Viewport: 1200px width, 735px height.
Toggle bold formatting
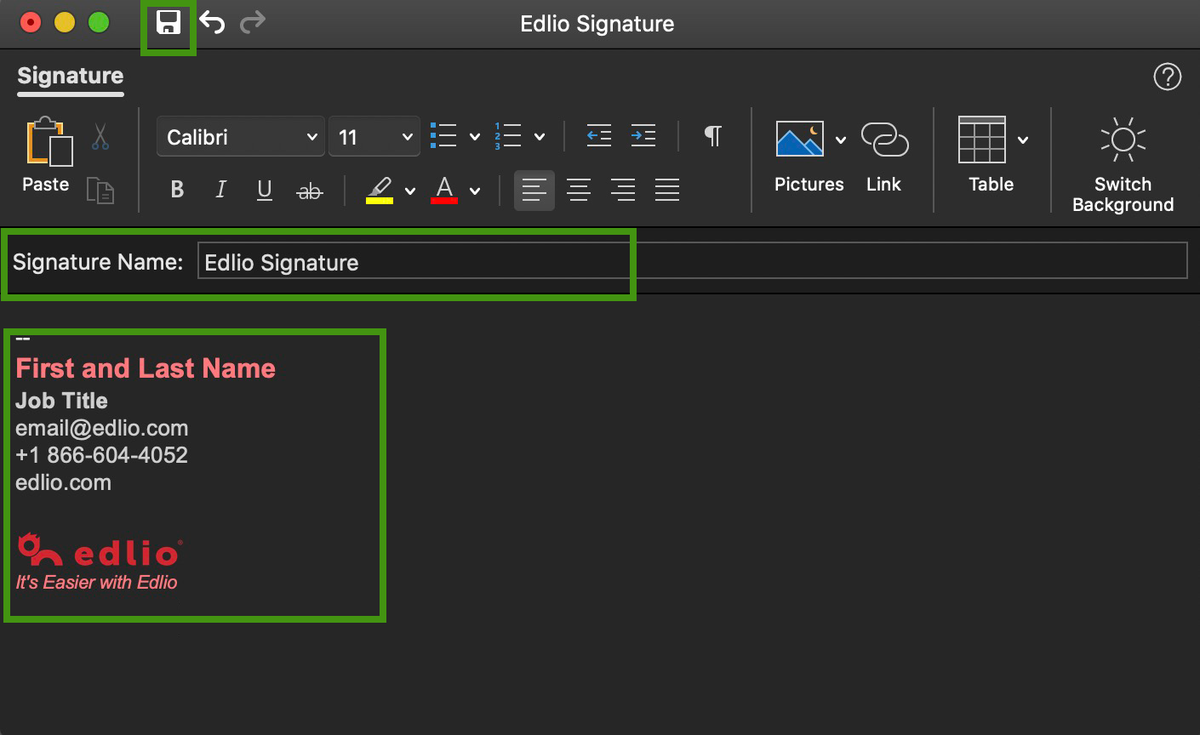click(x=177, y=190)
